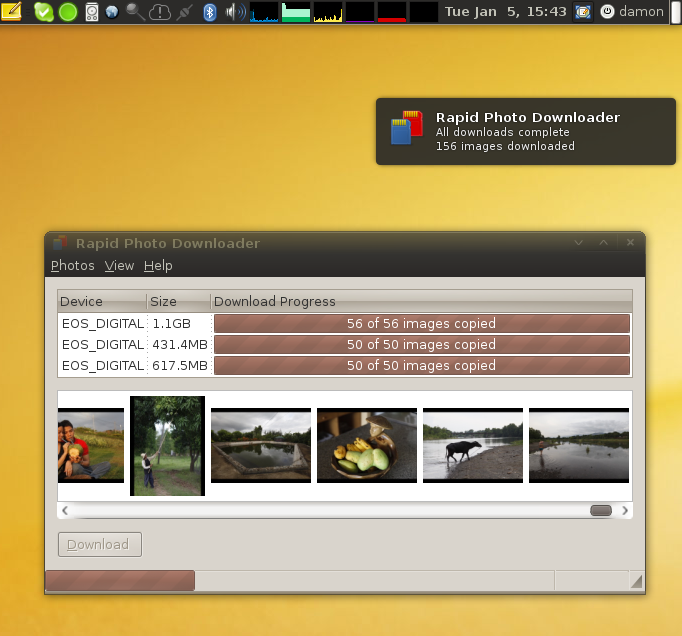Screen dimensions: 682x636
Task: Click the memory card icon in notification
Action: coord(406,128)
